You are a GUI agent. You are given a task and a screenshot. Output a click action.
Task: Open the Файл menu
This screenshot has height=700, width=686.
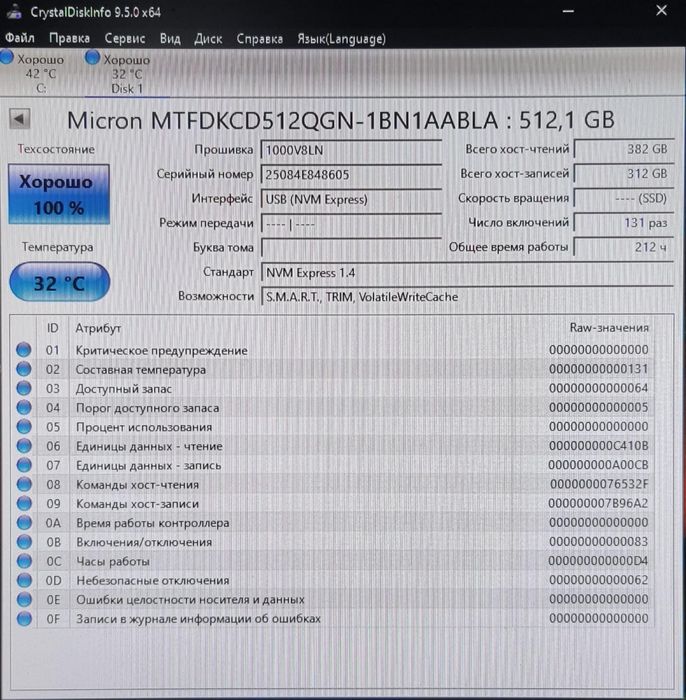tap(20, 38)
